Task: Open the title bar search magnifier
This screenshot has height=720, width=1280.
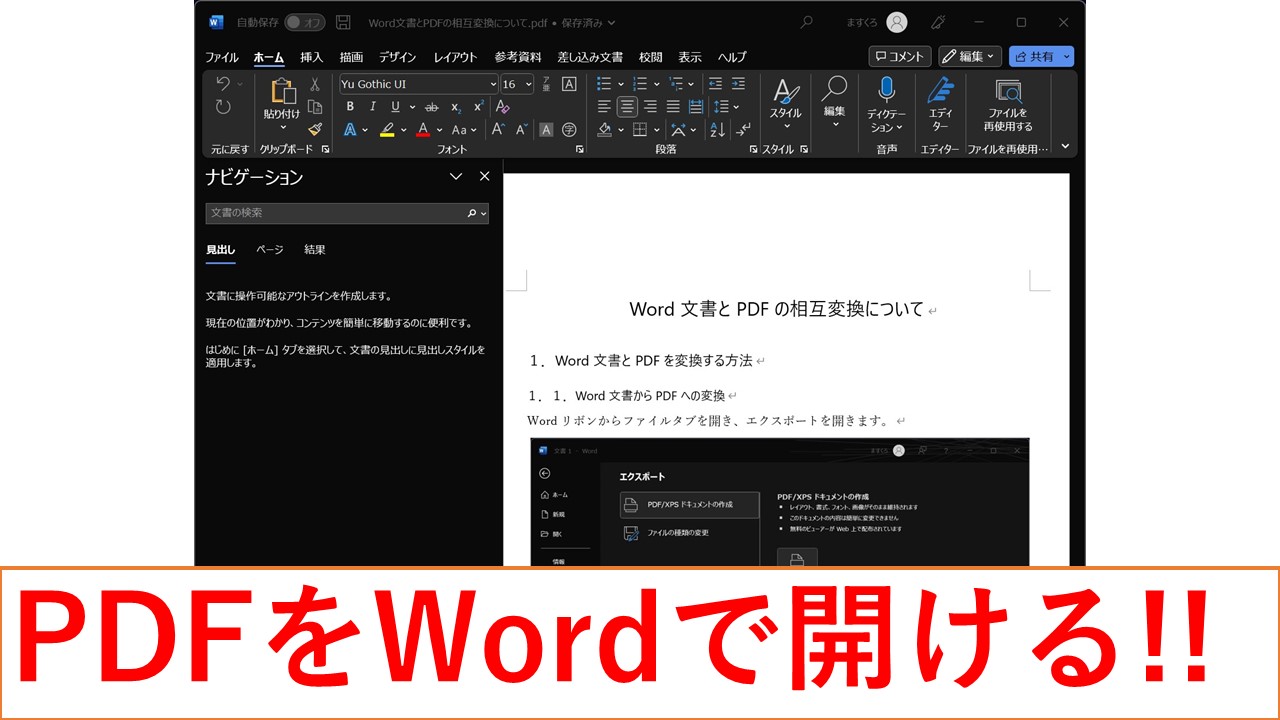Action: 806,22
